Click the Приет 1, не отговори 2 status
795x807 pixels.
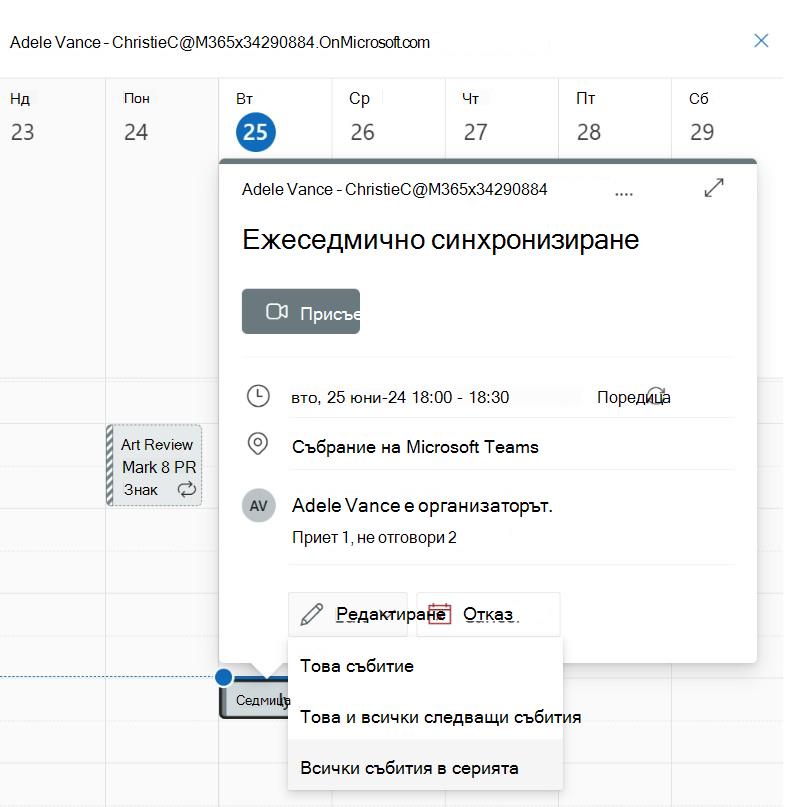374,537
